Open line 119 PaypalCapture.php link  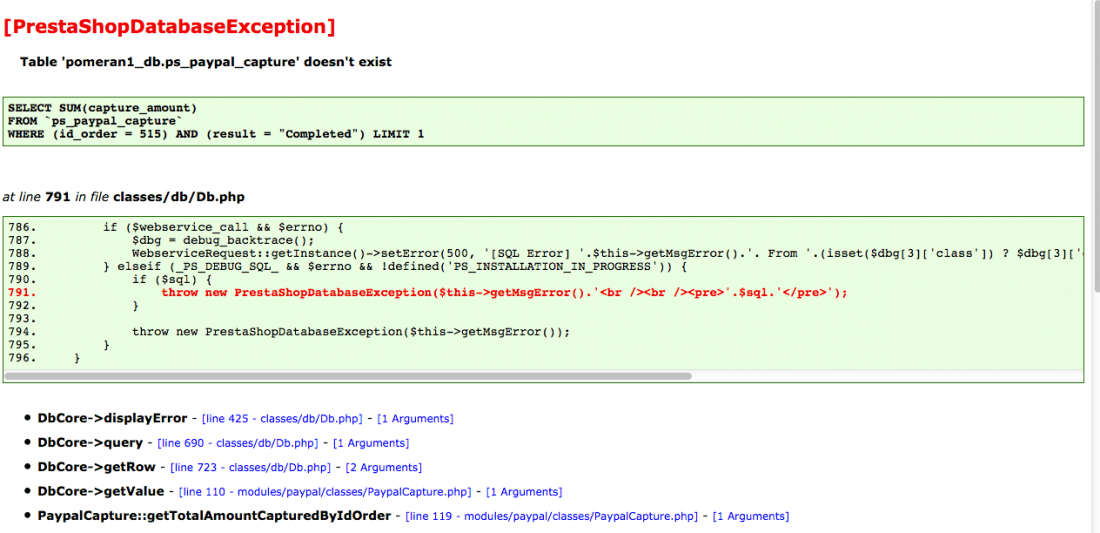pos(551,516)
